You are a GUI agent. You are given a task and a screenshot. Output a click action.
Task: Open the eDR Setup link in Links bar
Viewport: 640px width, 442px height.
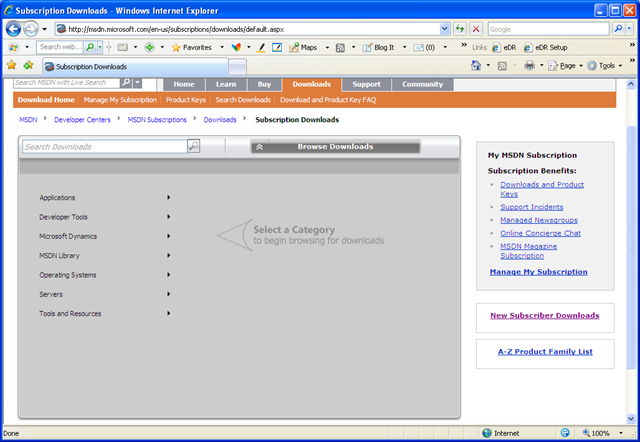546,47
